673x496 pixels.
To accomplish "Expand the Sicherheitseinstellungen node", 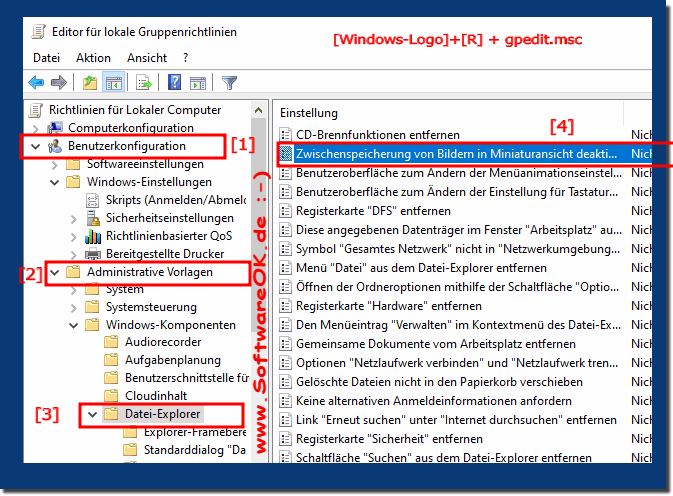I will 73,218.
